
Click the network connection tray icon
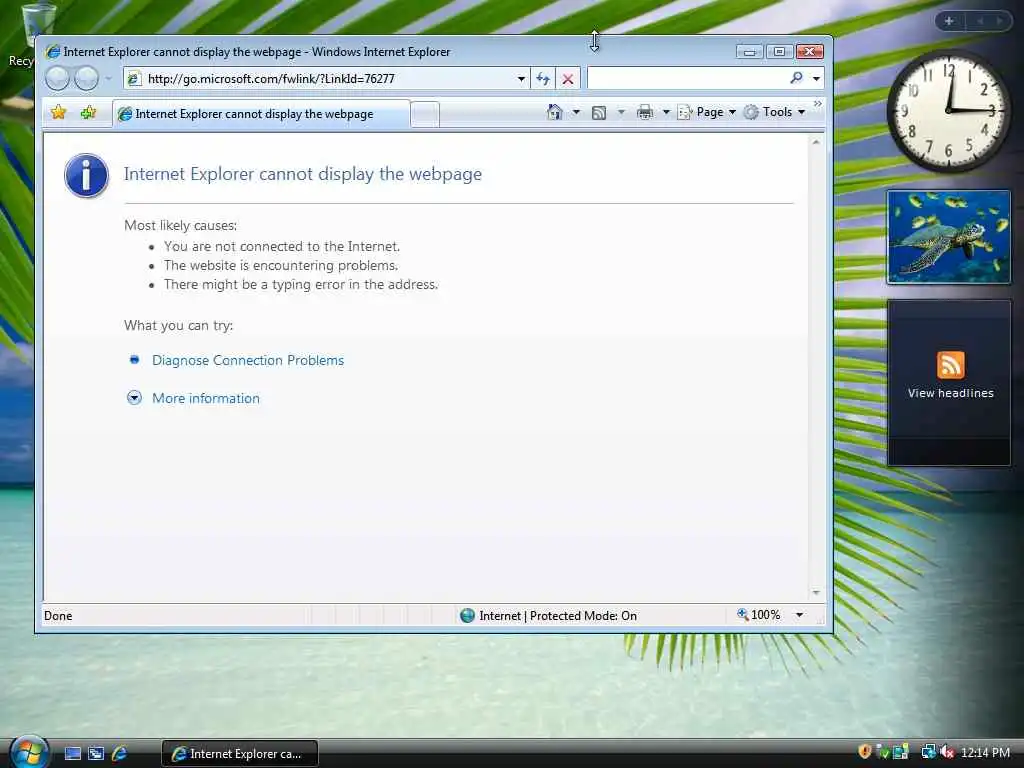[928, 752]
